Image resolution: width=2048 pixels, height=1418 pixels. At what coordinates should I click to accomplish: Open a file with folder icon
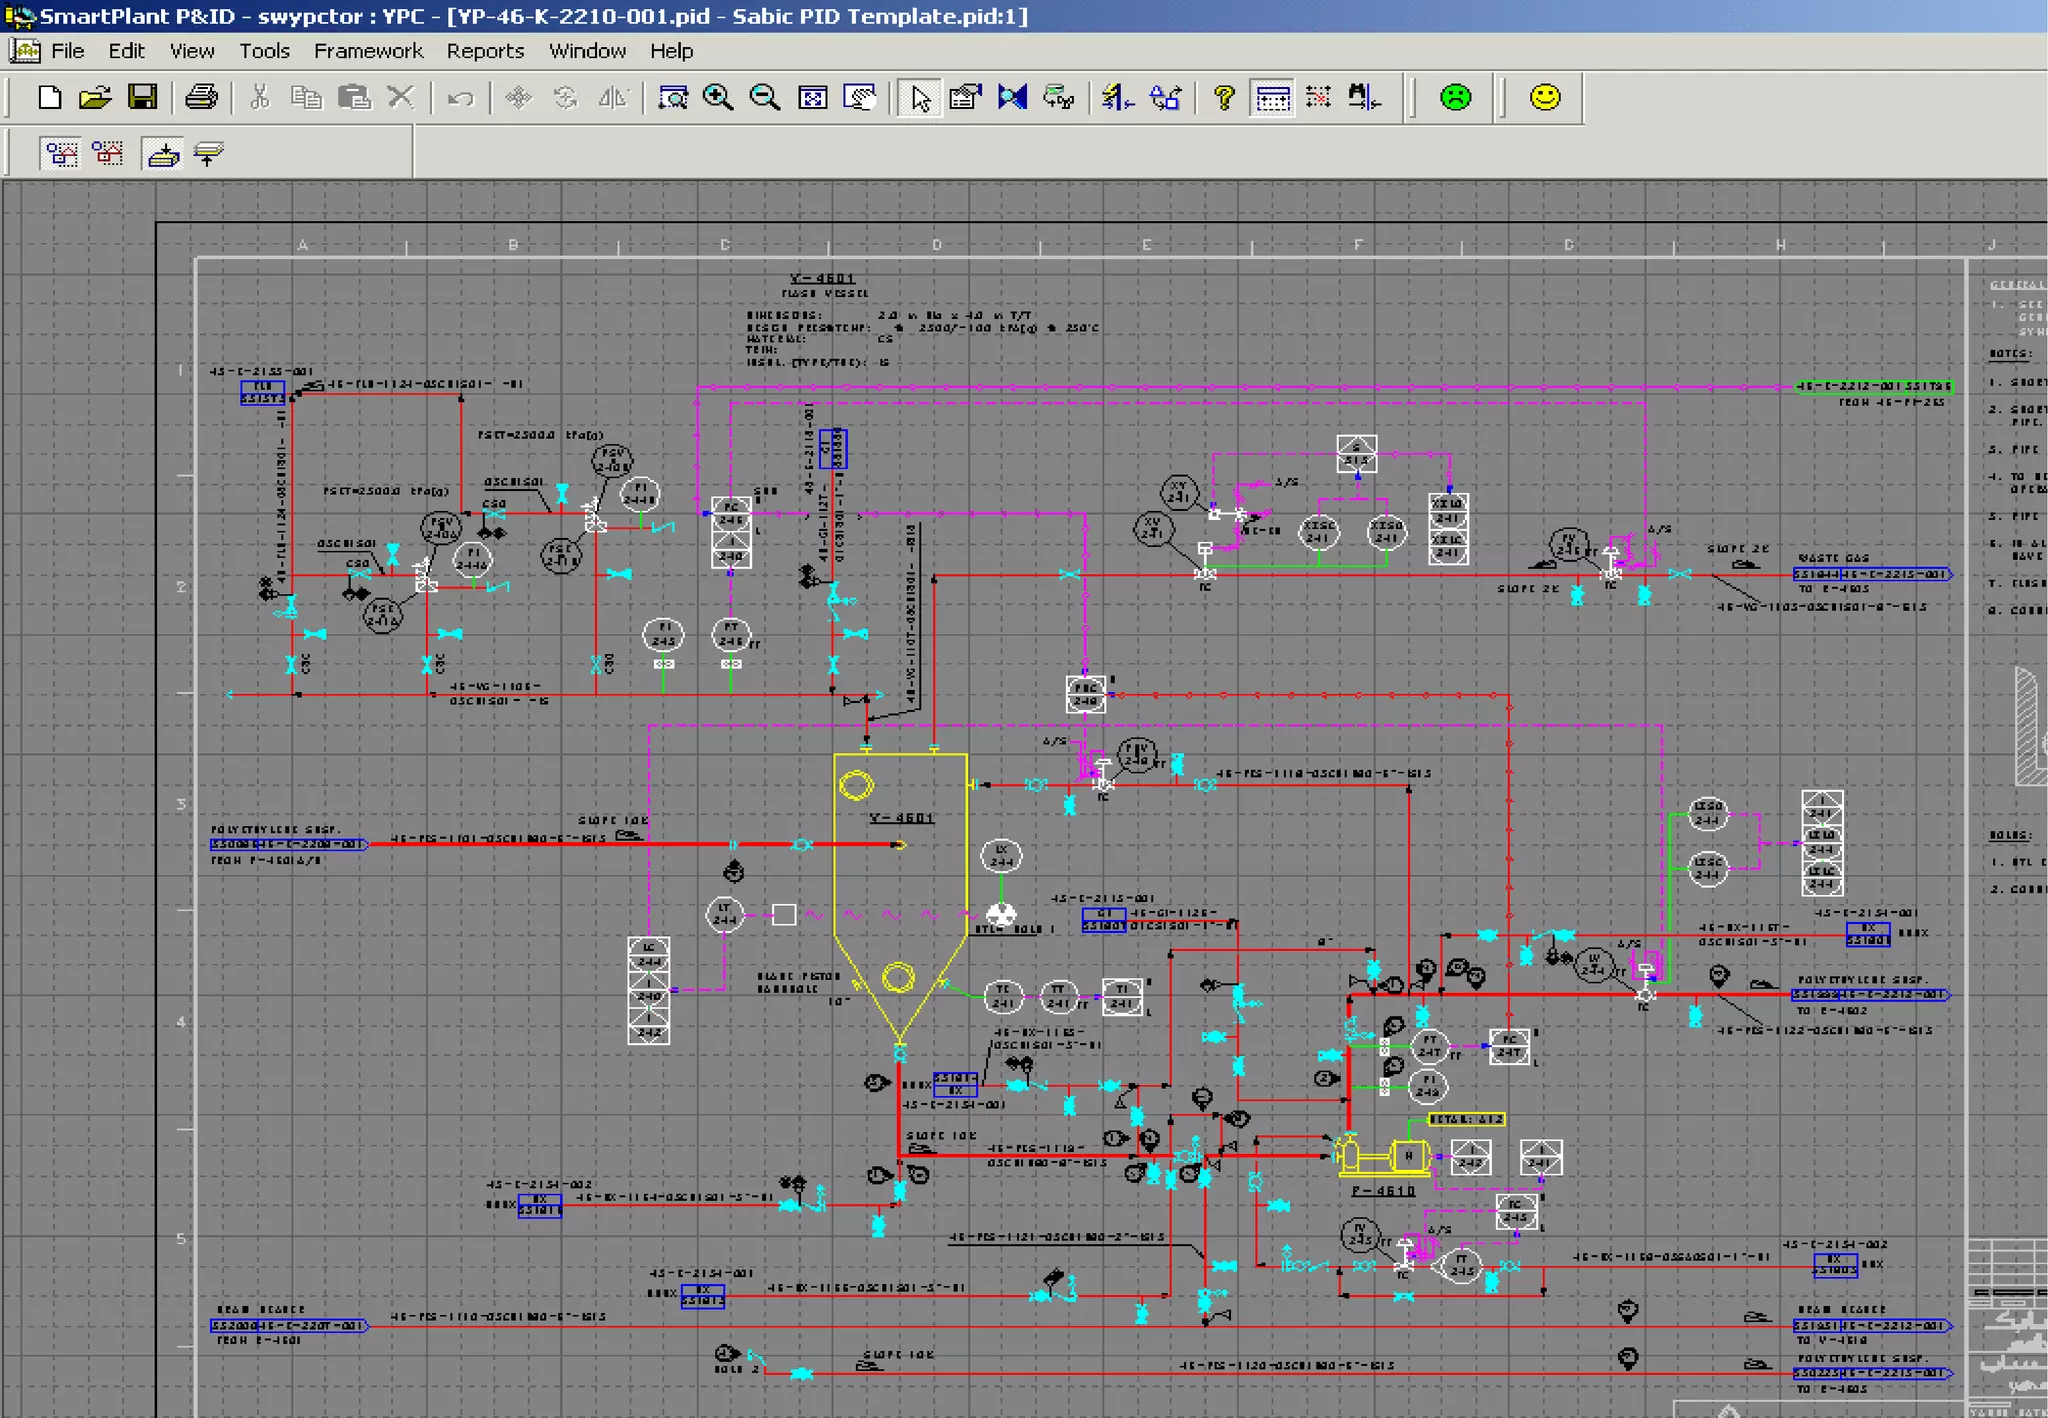pyautogui.click(x=95, y=97)
